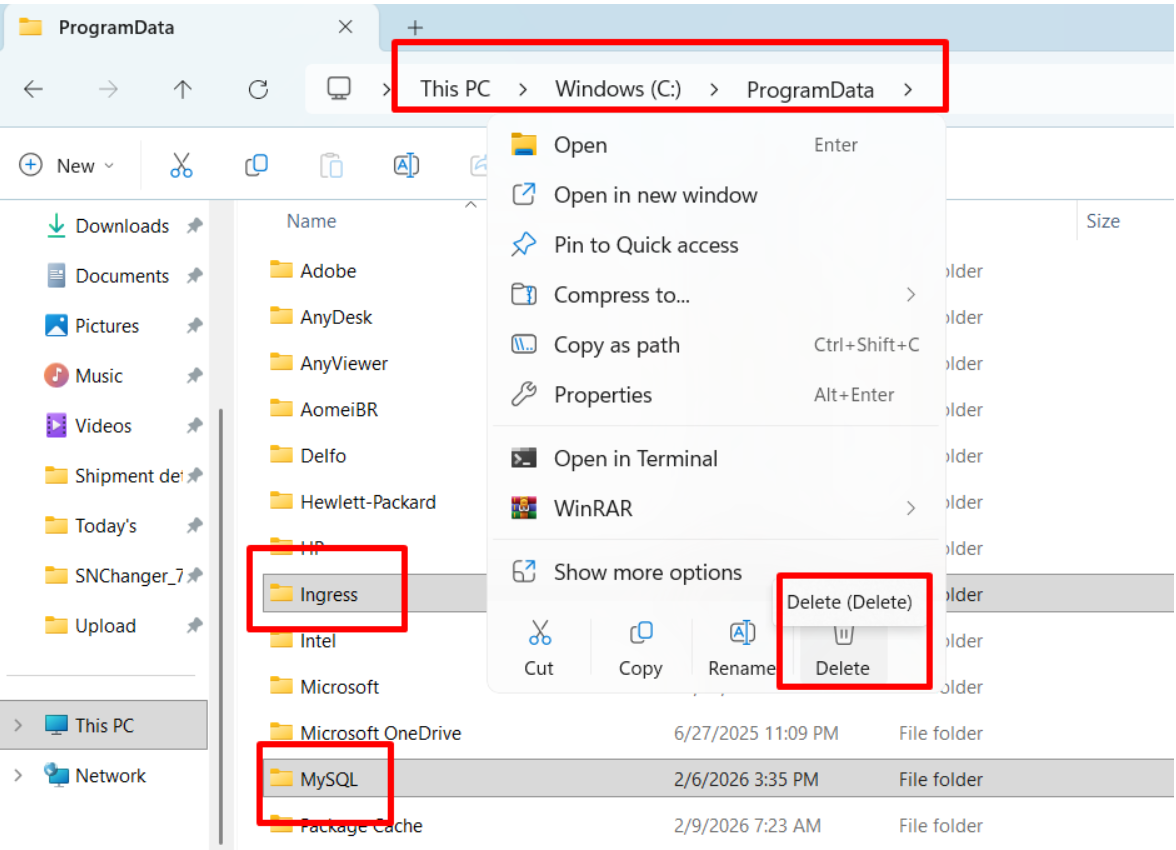Choose Properties from context menu
Screen dimensions: 1176x850
click(x=602, y=395)
